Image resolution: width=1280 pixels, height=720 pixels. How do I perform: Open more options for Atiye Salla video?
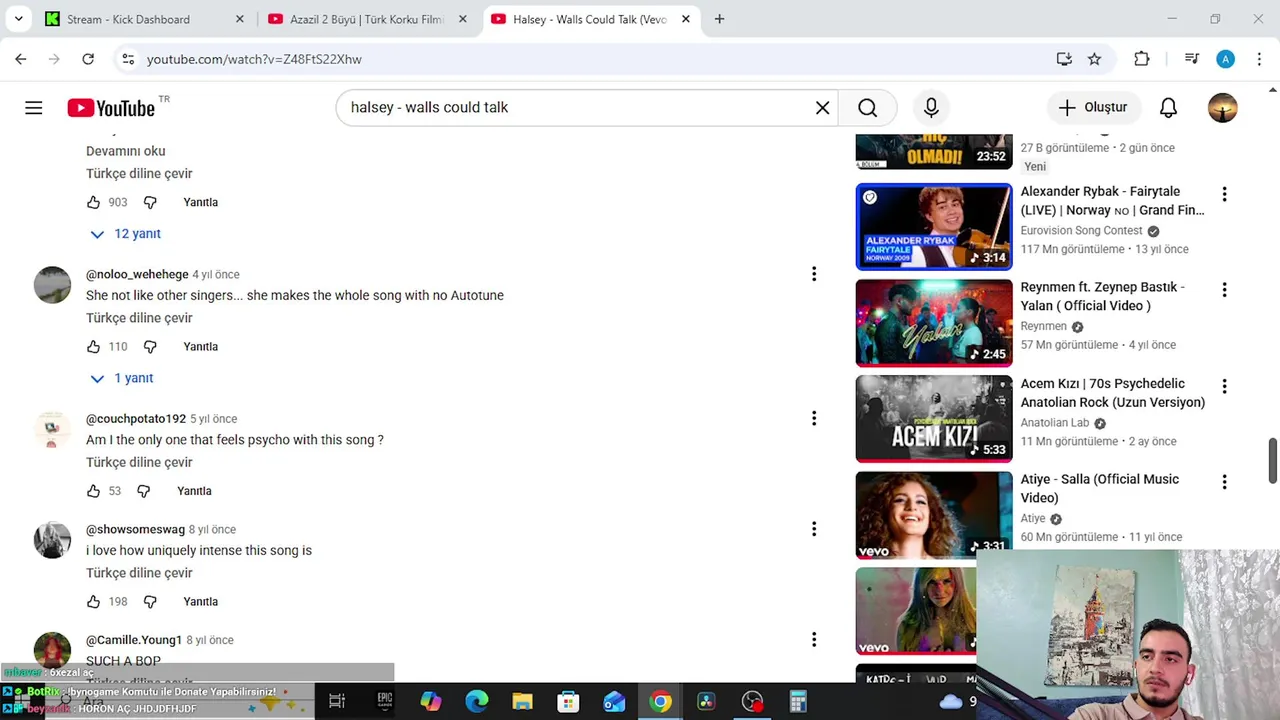coord(1224,482)
